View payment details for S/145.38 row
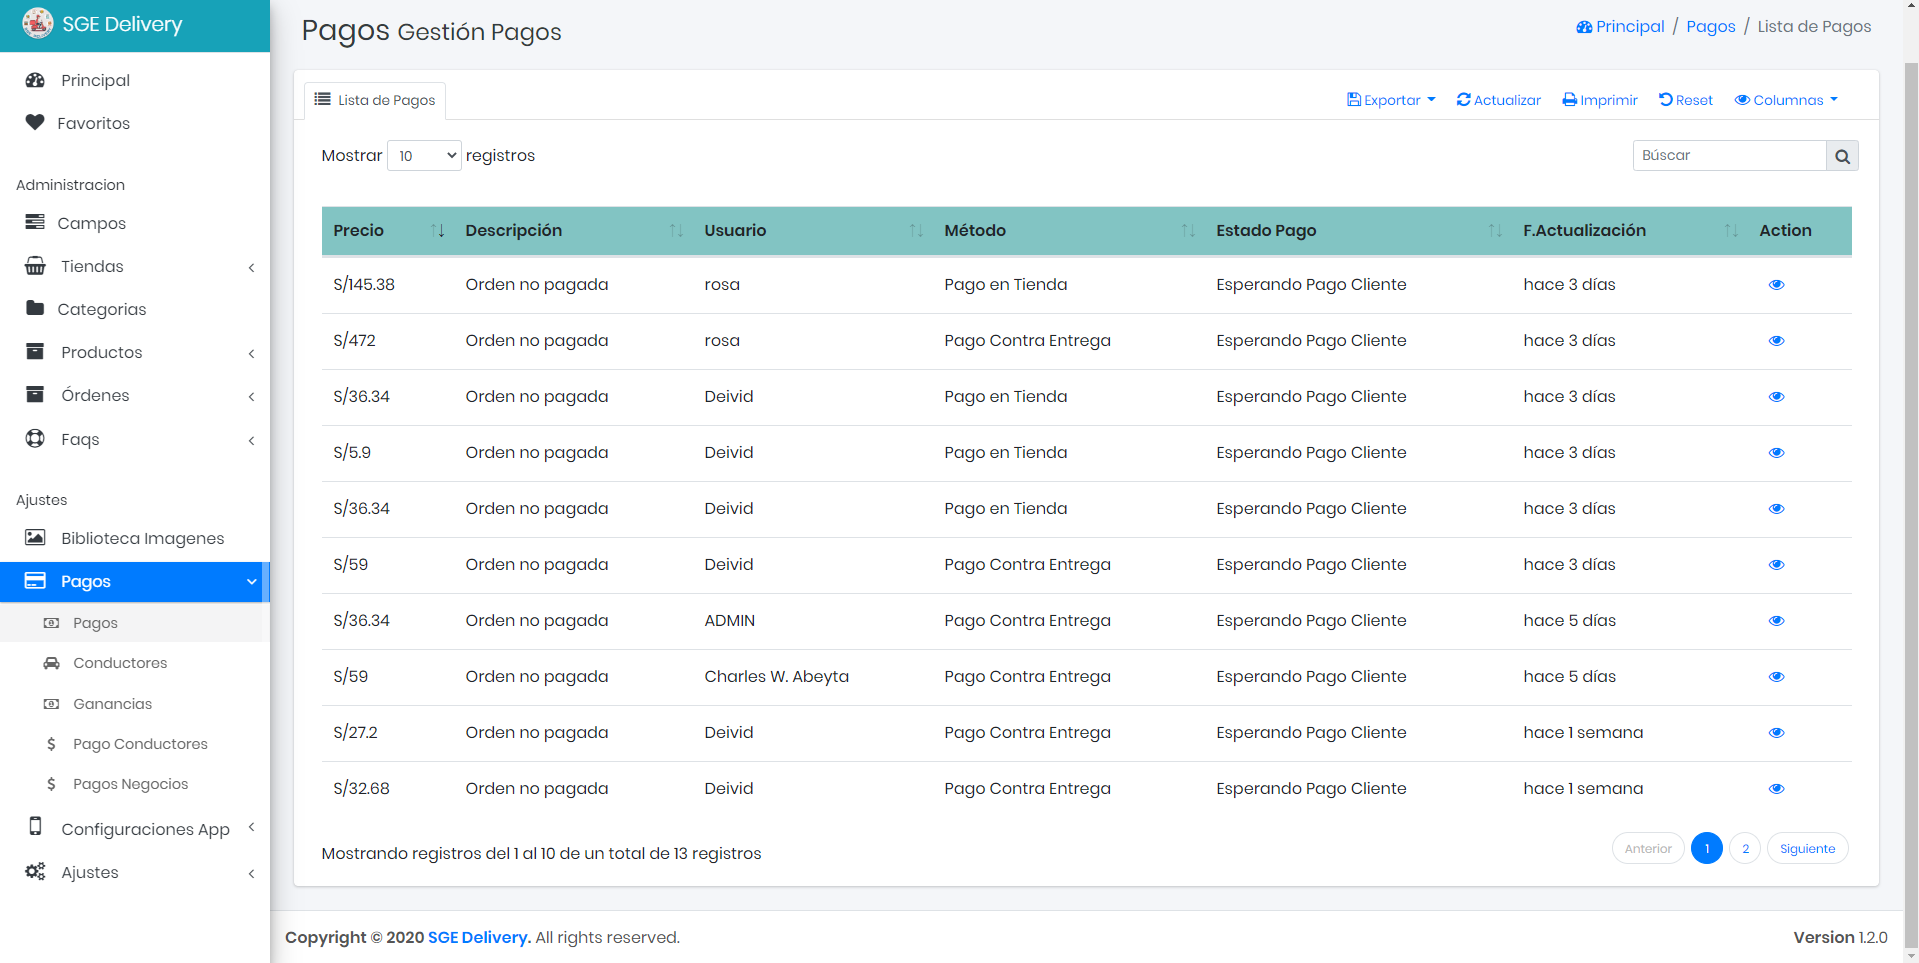 click(x=1776, y=285)
